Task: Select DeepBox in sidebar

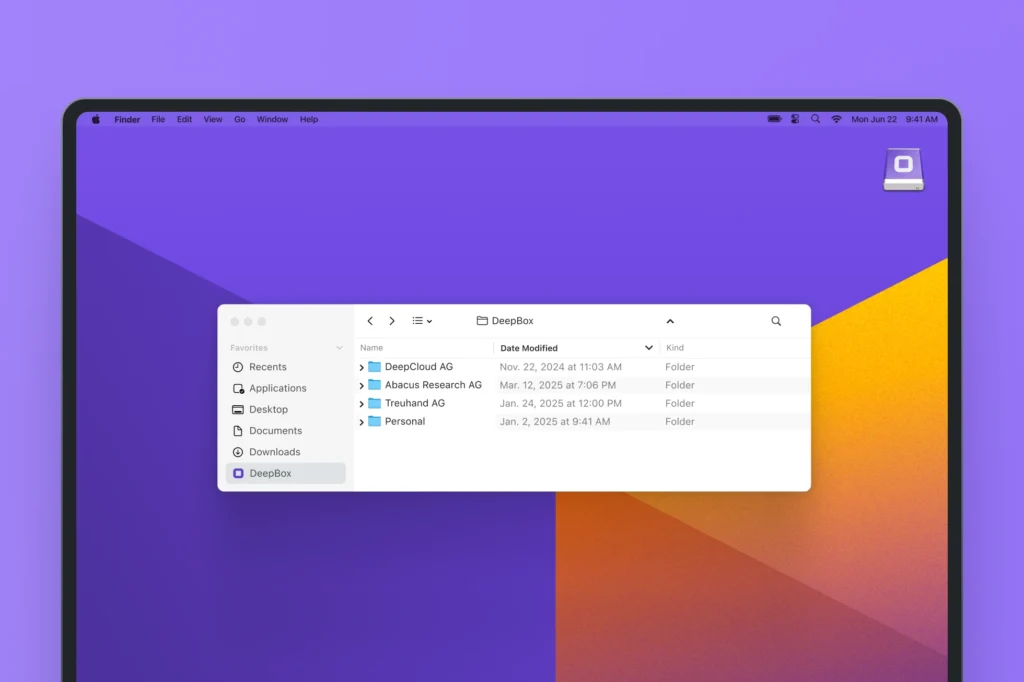Action: [x=285, y=474]
